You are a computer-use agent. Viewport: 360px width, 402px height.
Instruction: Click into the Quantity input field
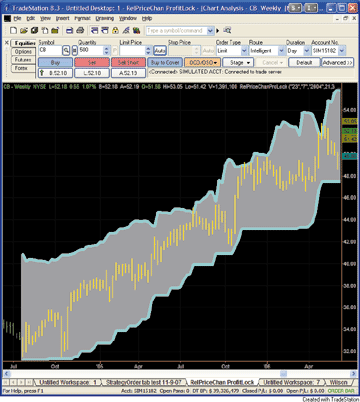tap(90, 51)
